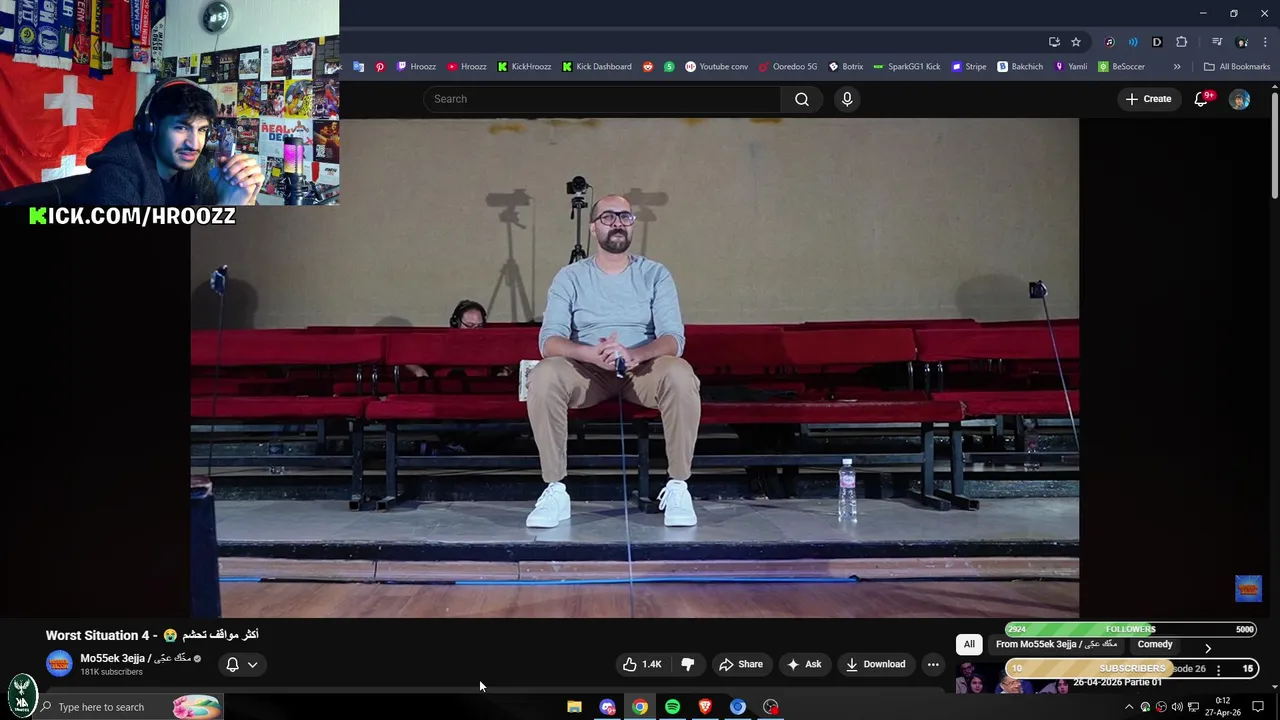
Task: Open All Bookmarks folder
Action: click(x=1237, y=67)
